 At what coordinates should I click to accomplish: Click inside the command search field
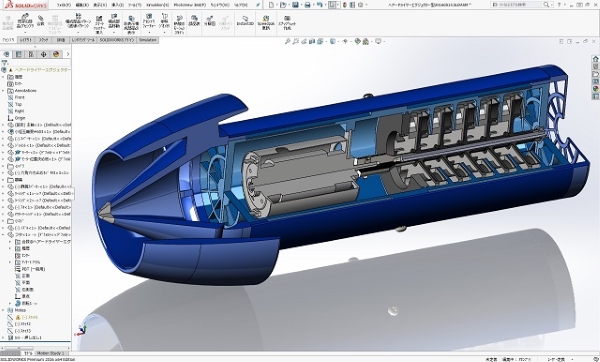coord(517,5)
